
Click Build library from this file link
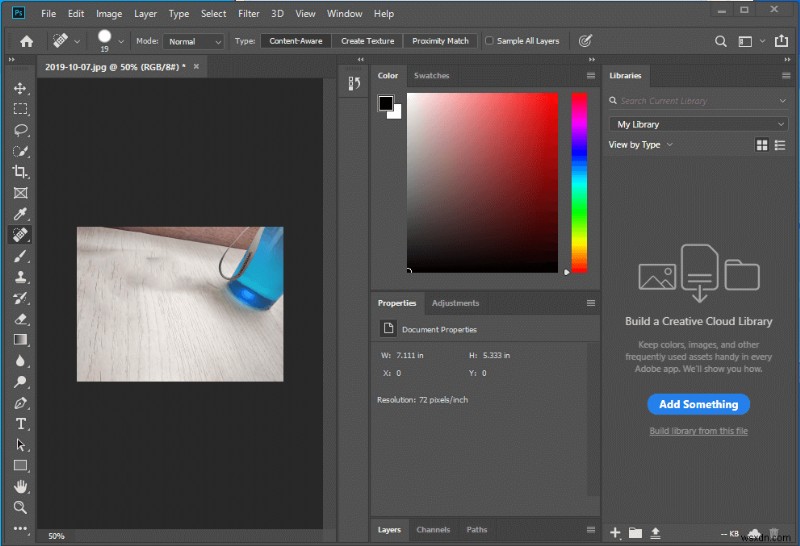tap(698, 431)
